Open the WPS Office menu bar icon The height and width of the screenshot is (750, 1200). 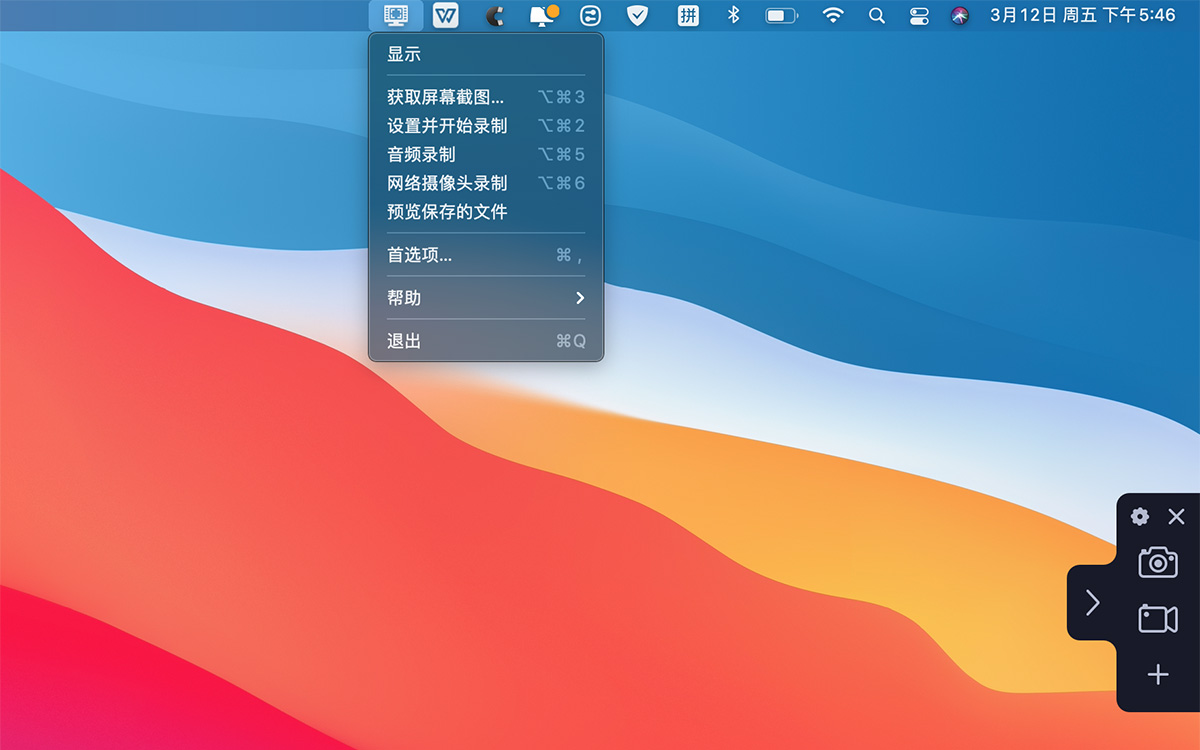(x=445, y=15)
